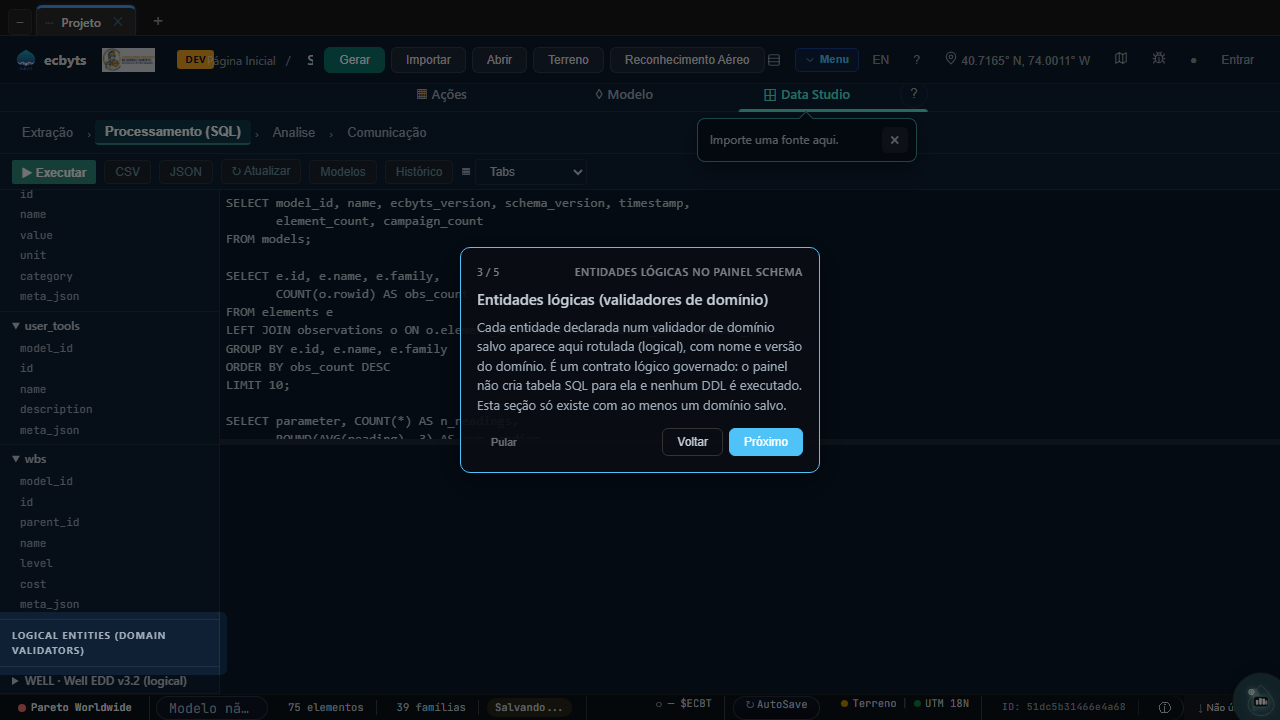Click the small dot indicator before Entrar
The width and height of the screenshot is (1280, 720).
[1193, 61]
